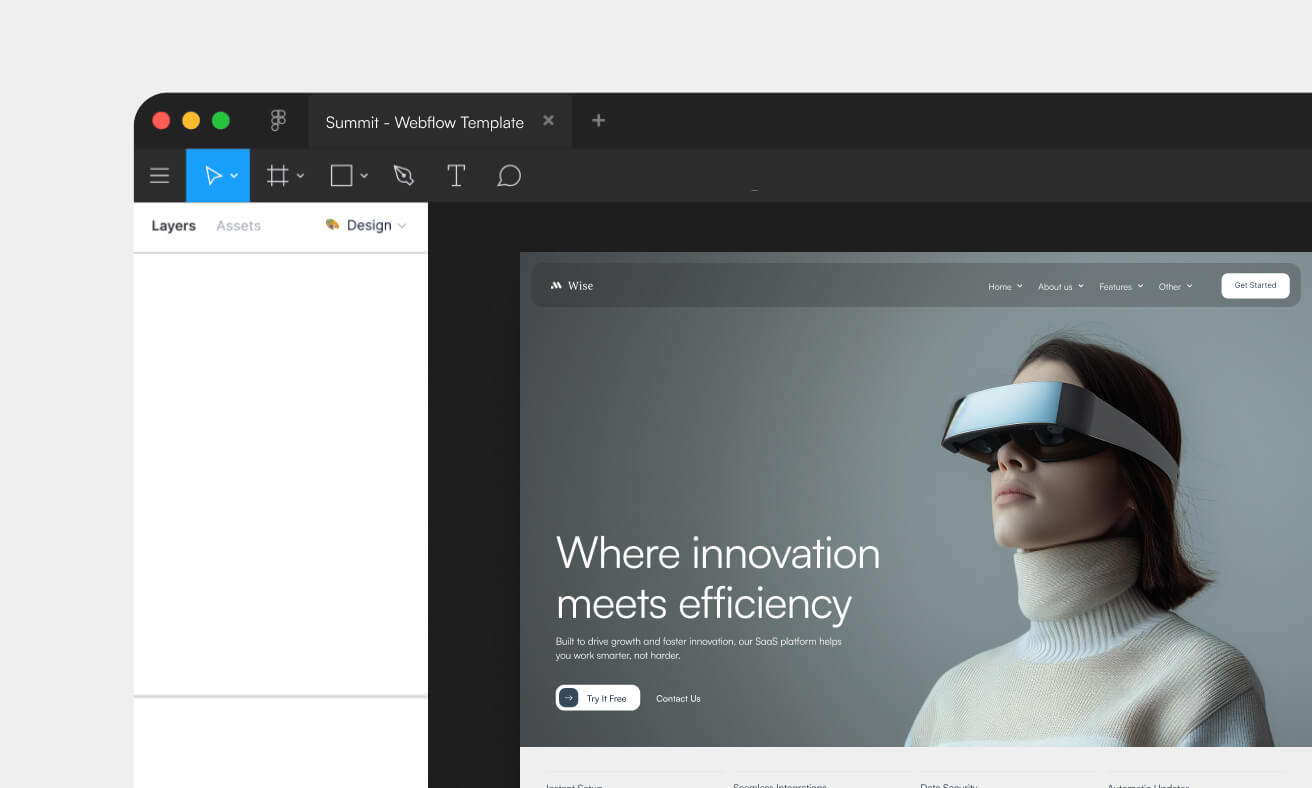Screen dimensions: 1312x788
Task: Open the comments bubble tool
Action: click(x=509, y=175)
